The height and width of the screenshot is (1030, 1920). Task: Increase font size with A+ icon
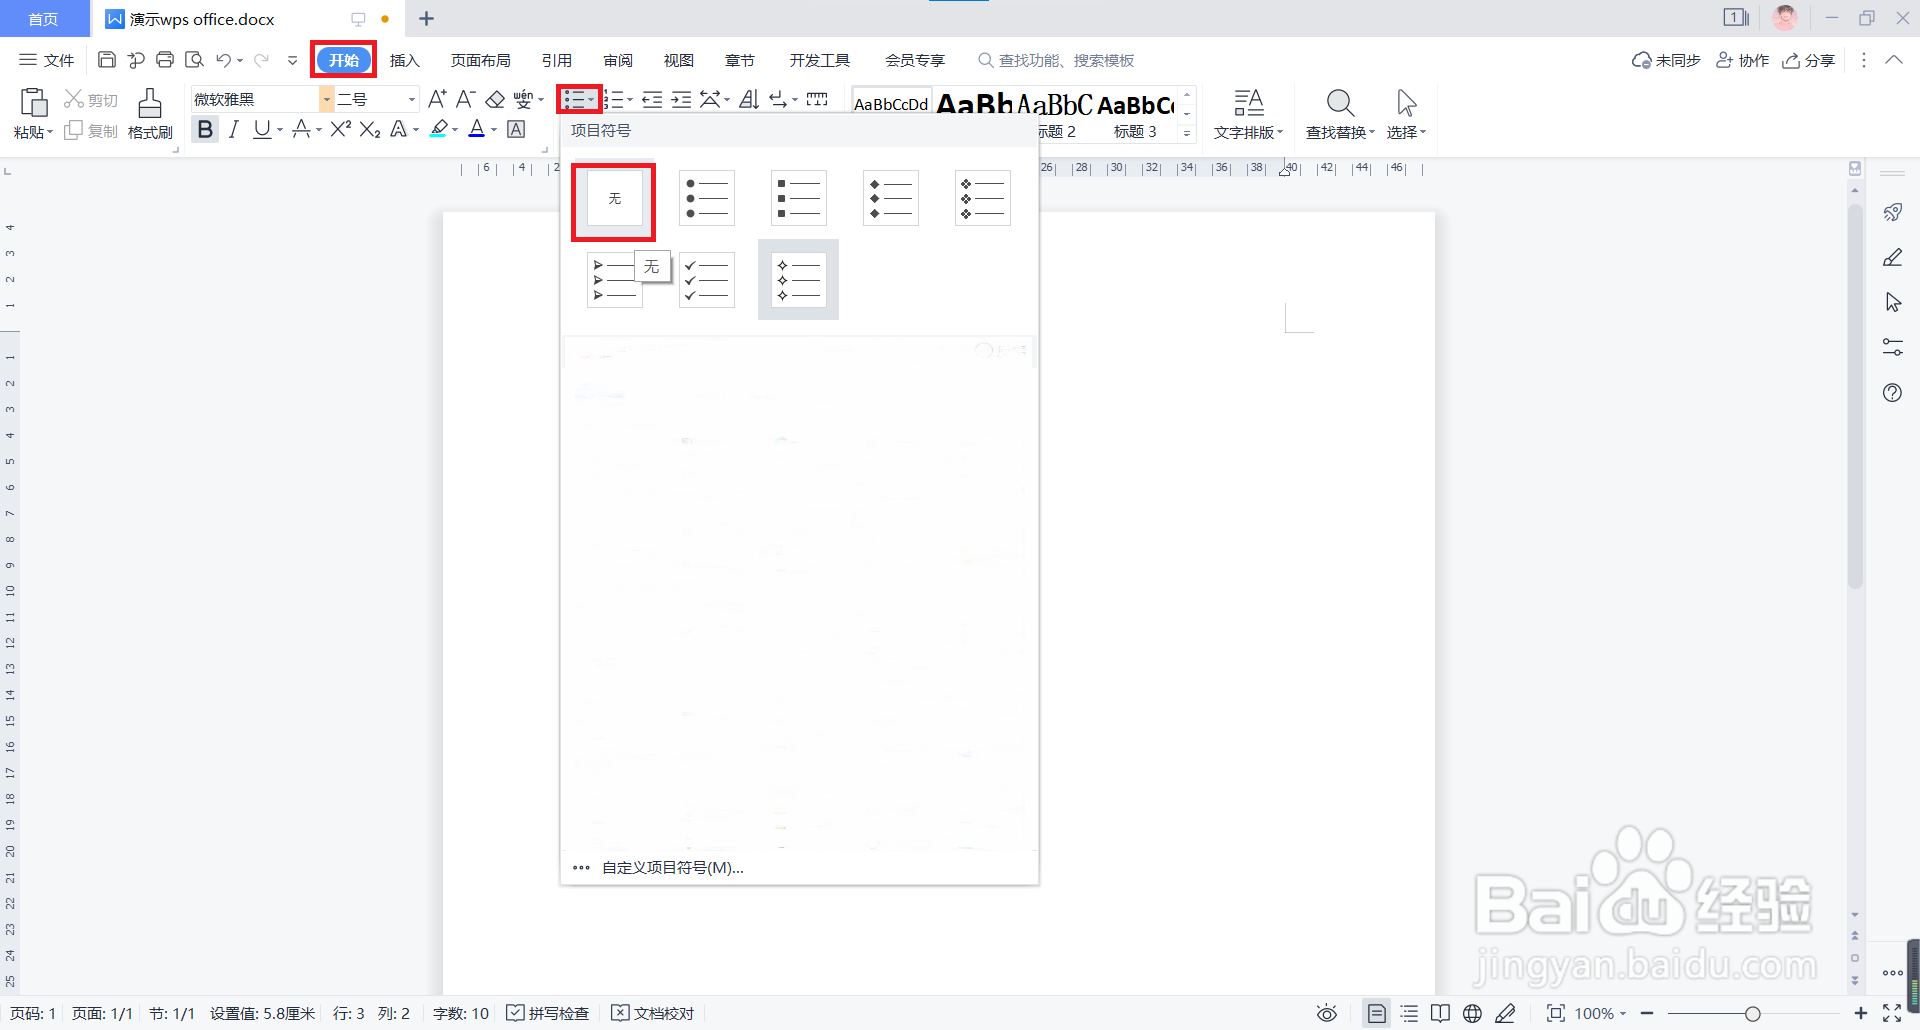pos(437,99)
